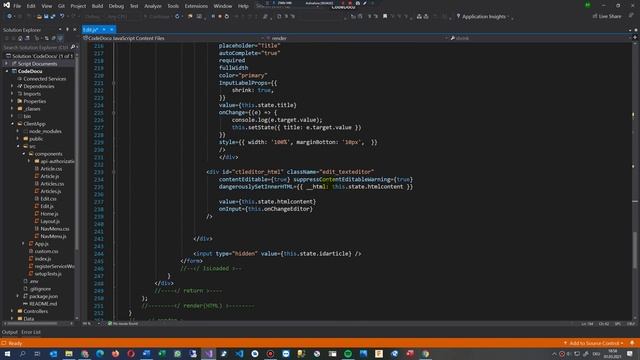Expand the Dependencies node
640x360 pixels.
click(12, 86)
